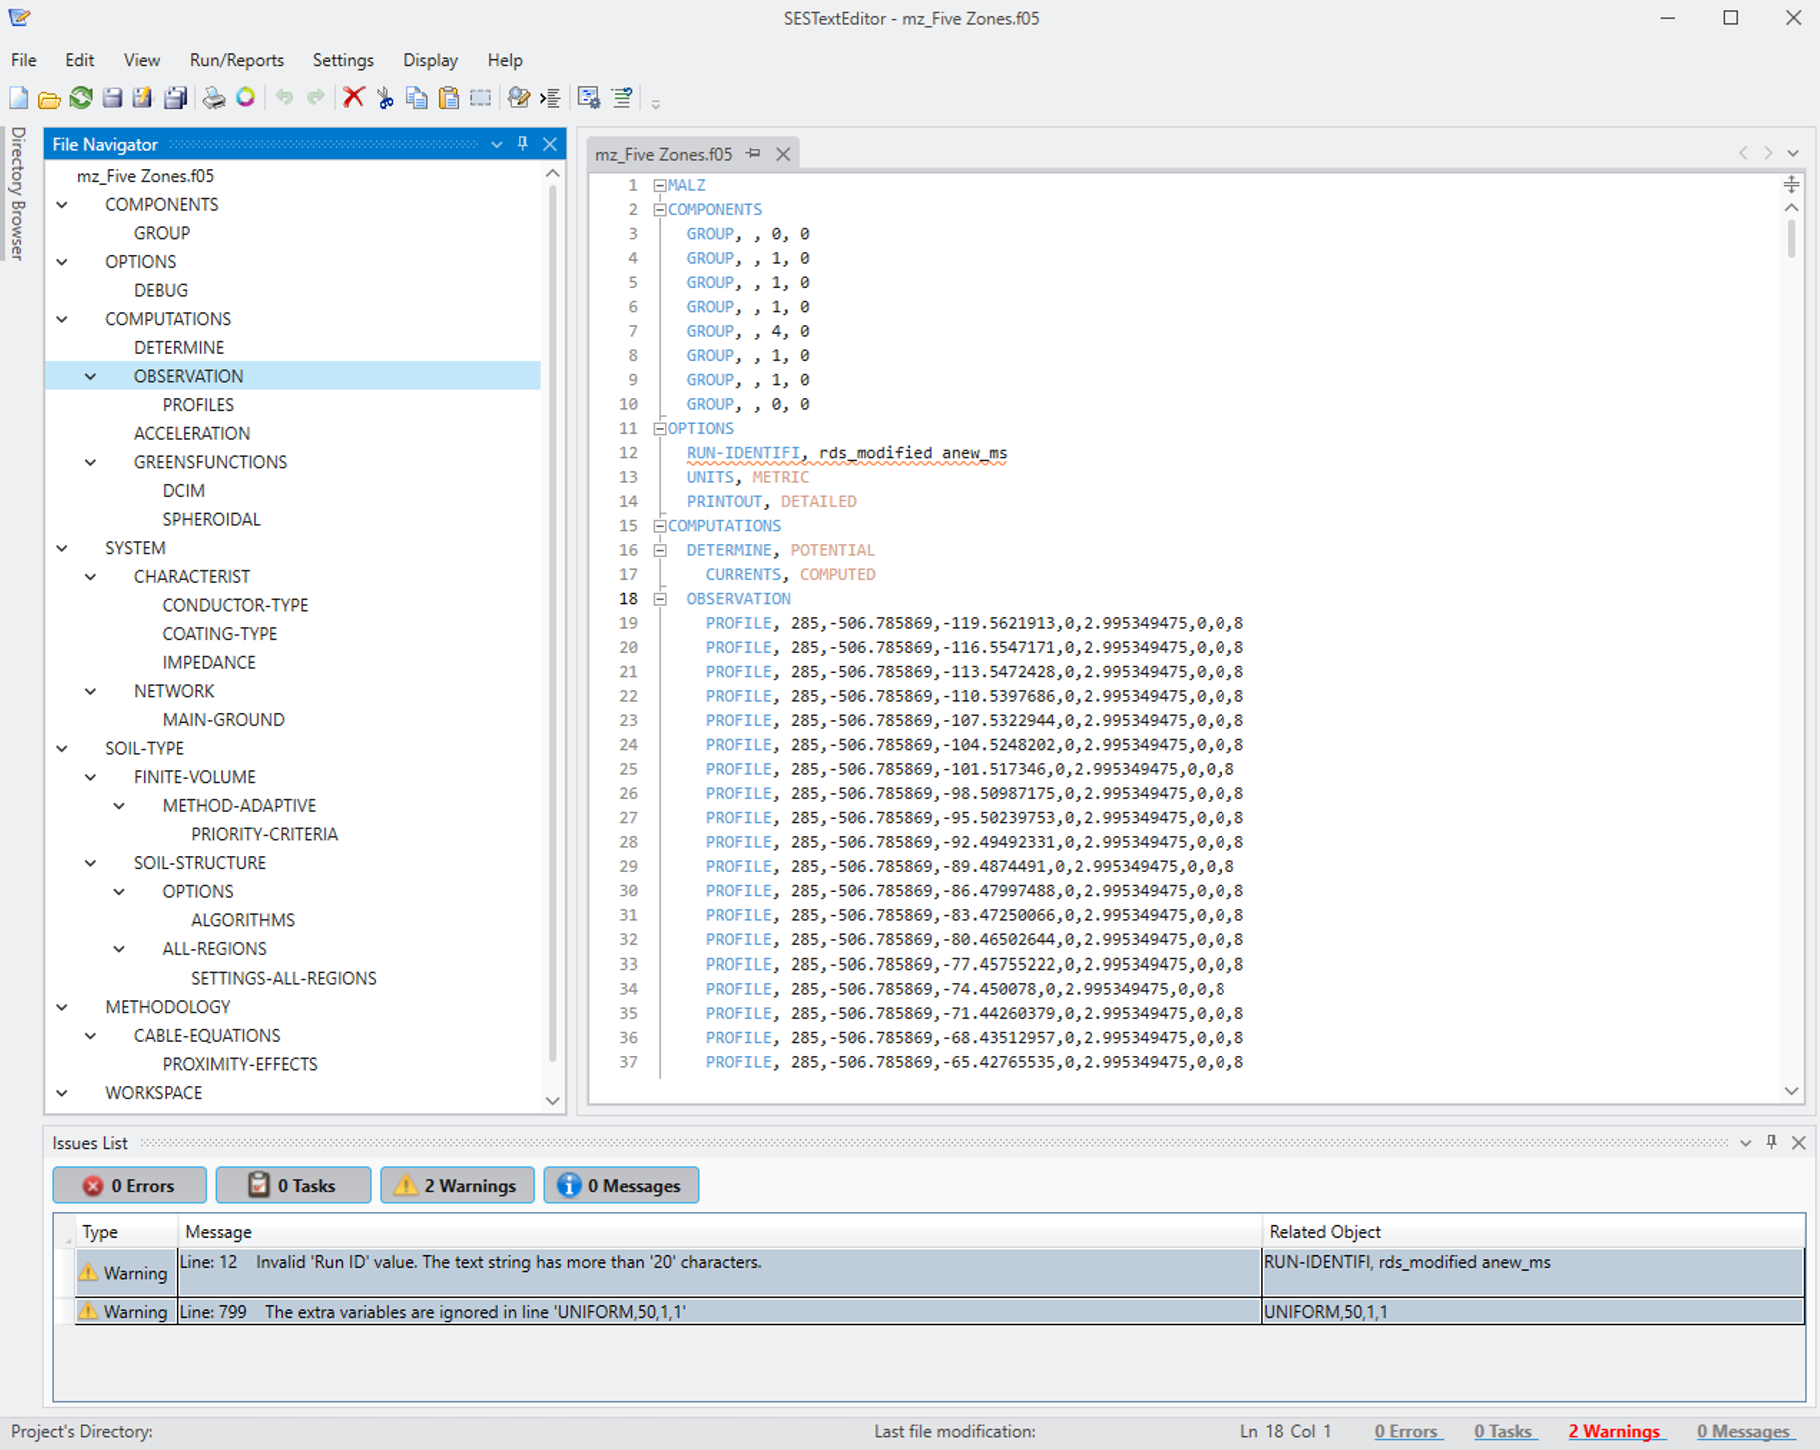Pin the mz_Five Zones.f05 tab

pos(754,153)
